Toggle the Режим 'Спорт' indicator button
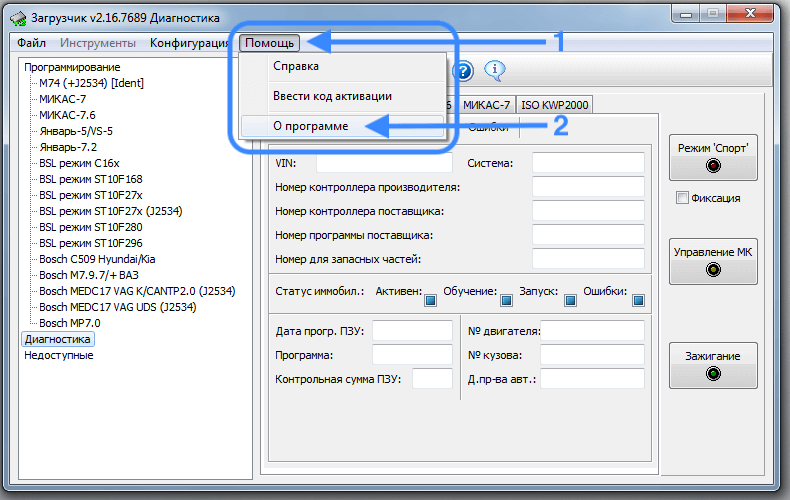790x500 pixels. 713,157
